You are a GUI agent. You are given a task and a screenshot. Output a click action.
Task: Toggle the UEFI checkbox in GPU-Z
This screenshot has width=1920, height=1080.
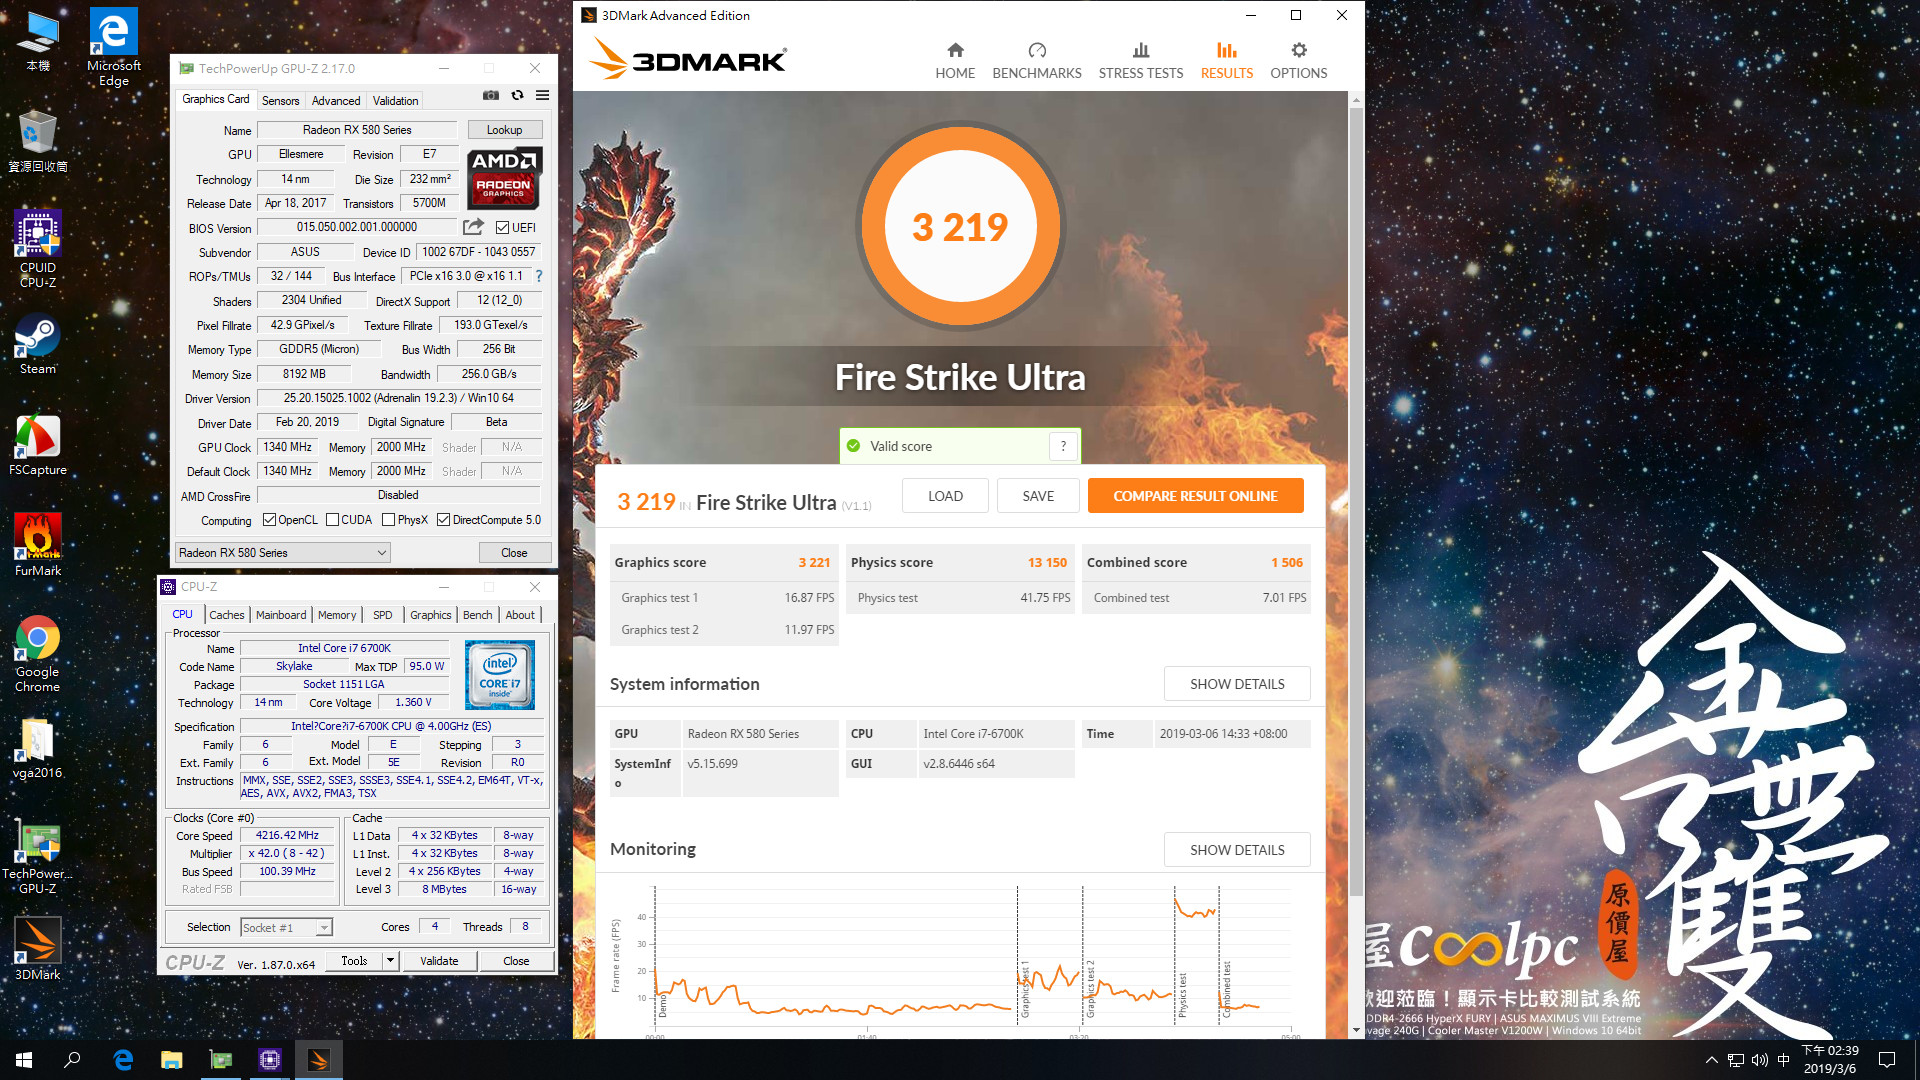click(503, 228)
